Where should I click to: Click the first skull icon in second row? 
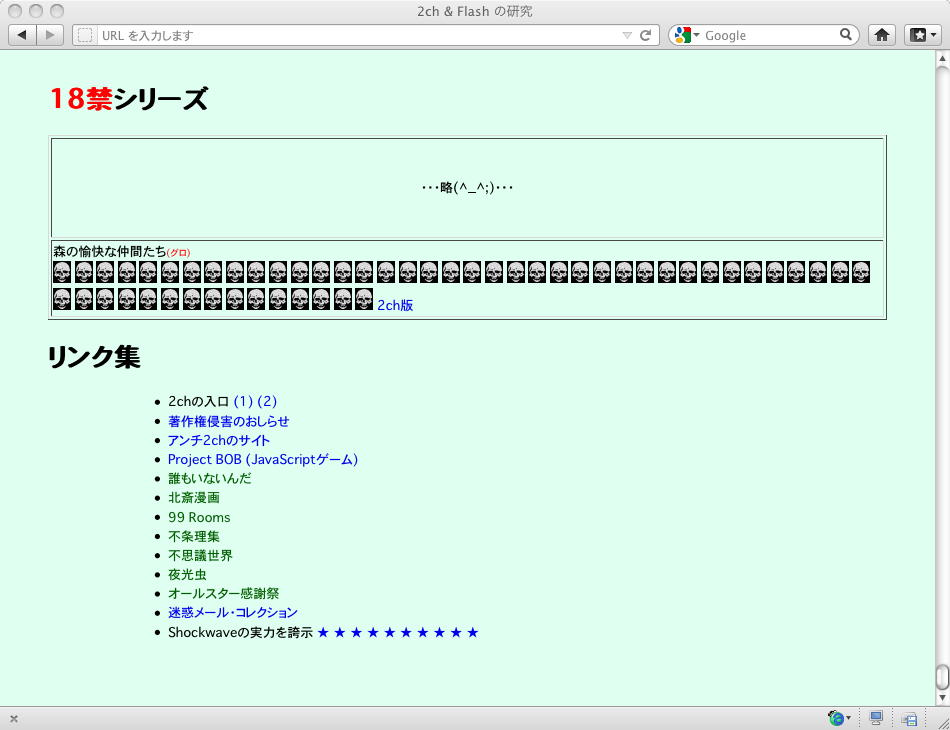(62, 299)
